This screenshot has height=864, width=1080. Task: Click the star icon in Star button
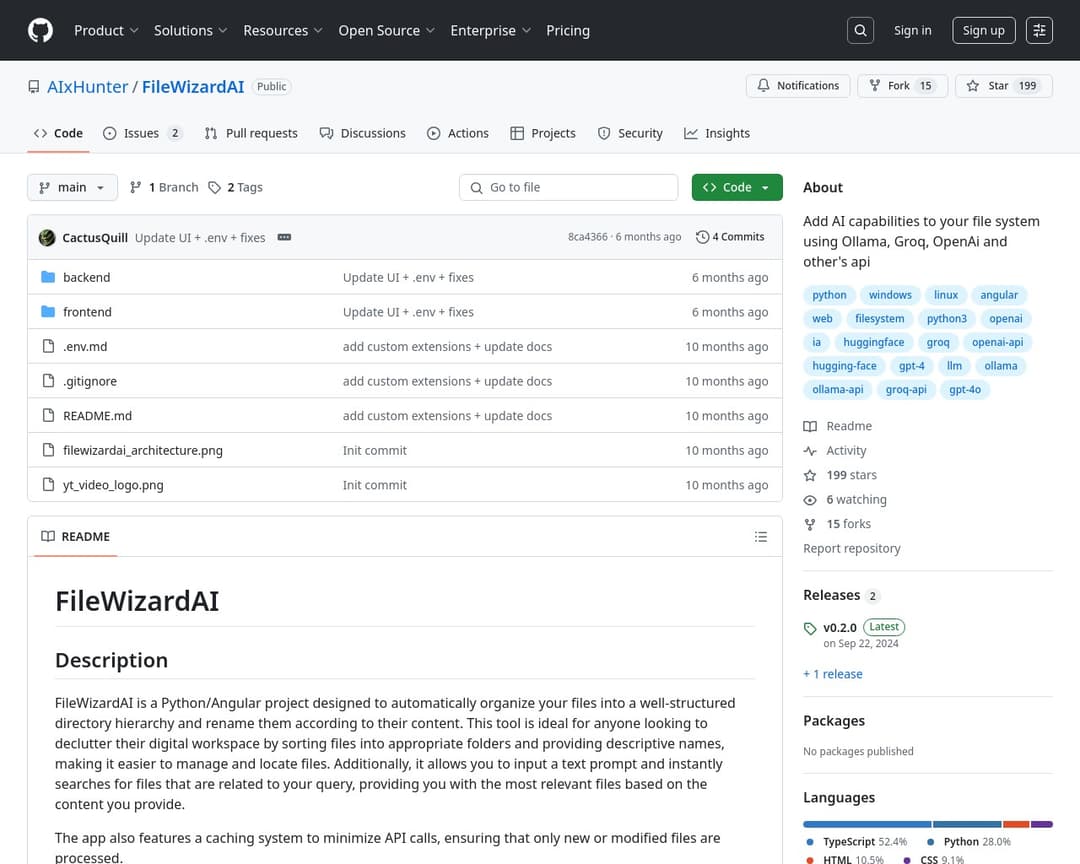973,85
